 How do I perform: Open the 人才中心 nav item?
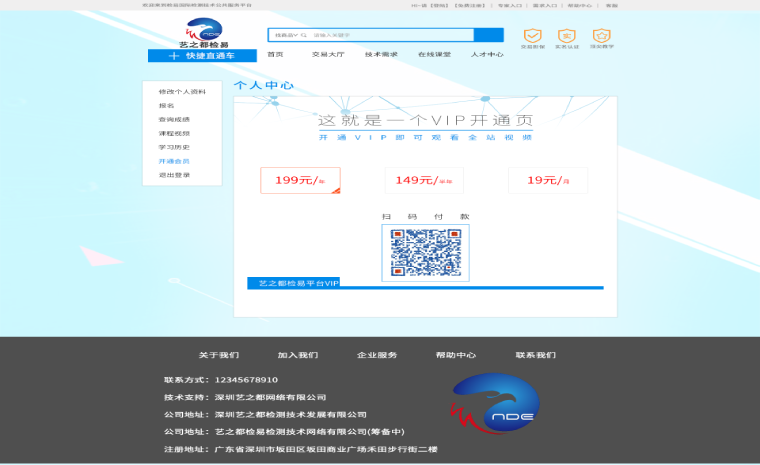point(487,54)
